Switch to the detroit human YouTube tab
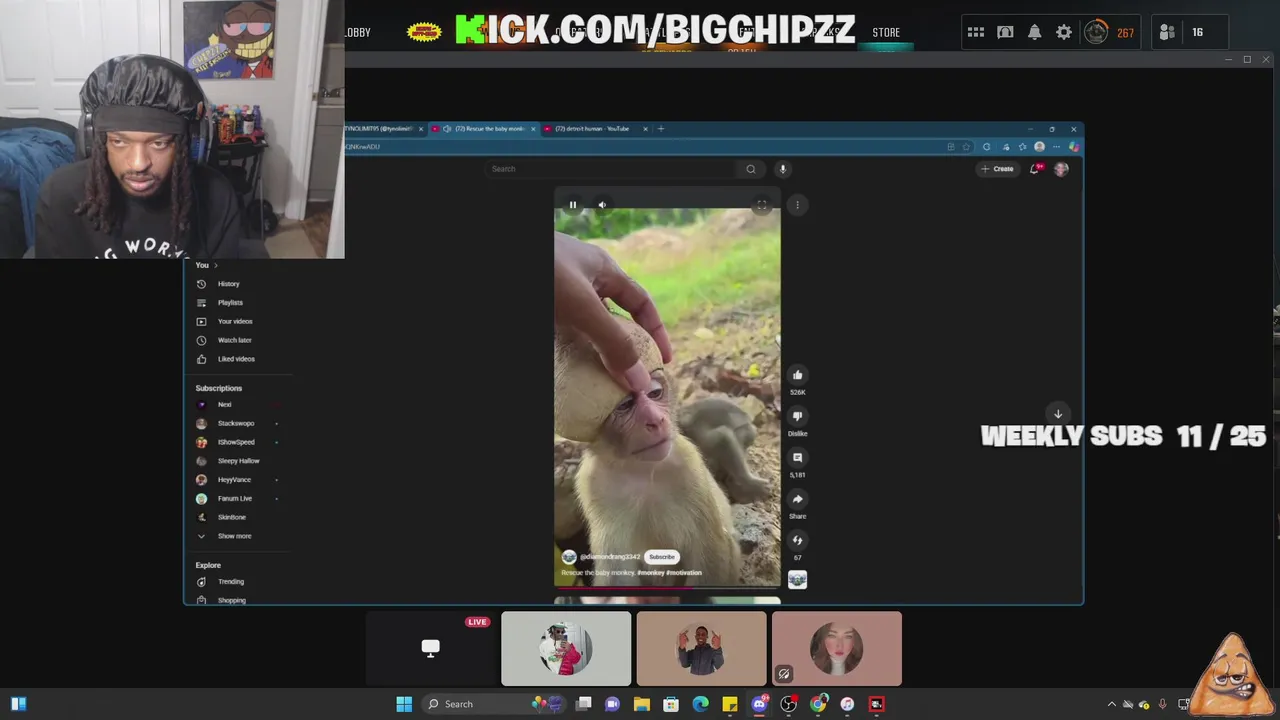Image resolution: width=1280 pixels, height=720 pixels. [596, 129]
